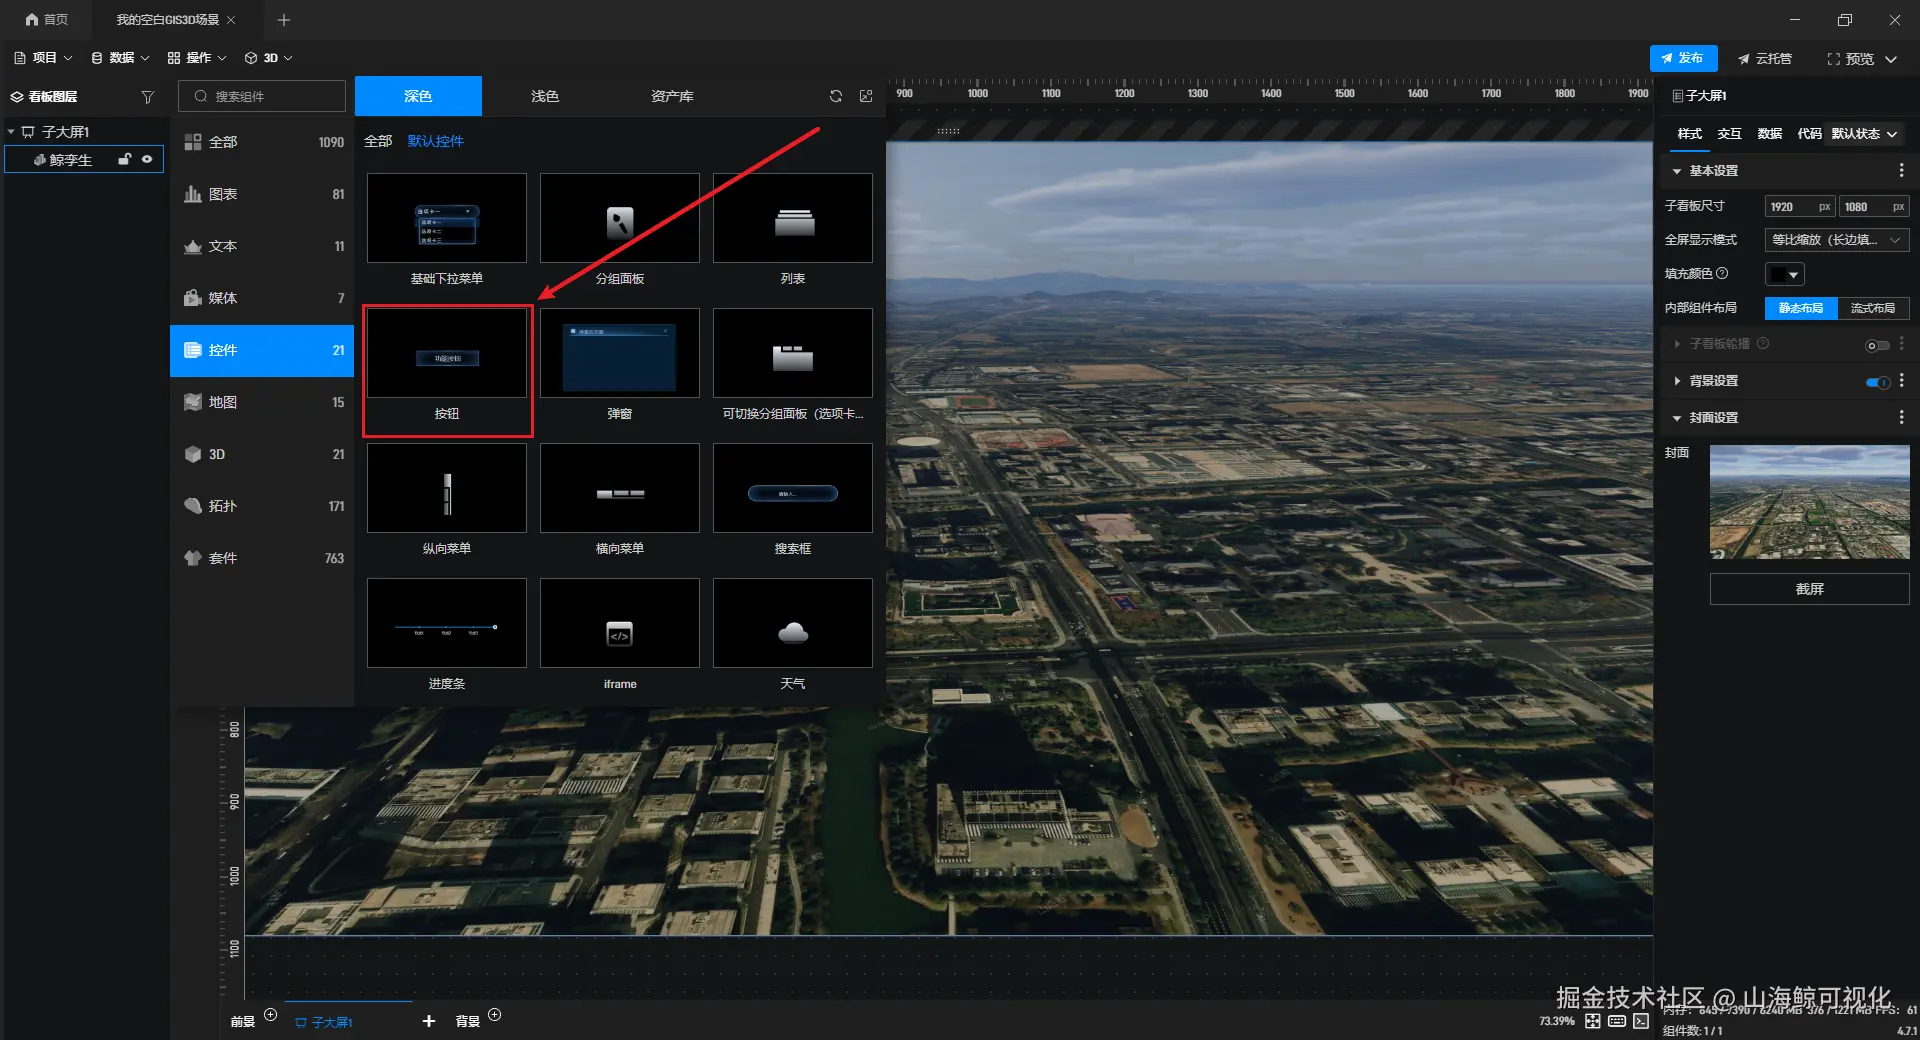Open the 操作 menu
Screen dimensions: 1920x1040
(x=197, y=58)
